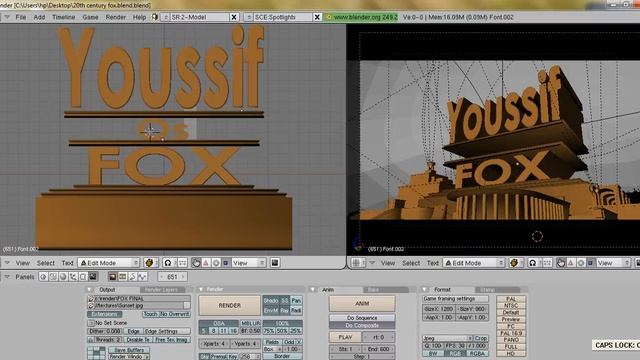Open the Add menu
Screen dimensions: 640x360
pyautogui.click(x=39, y=17)
